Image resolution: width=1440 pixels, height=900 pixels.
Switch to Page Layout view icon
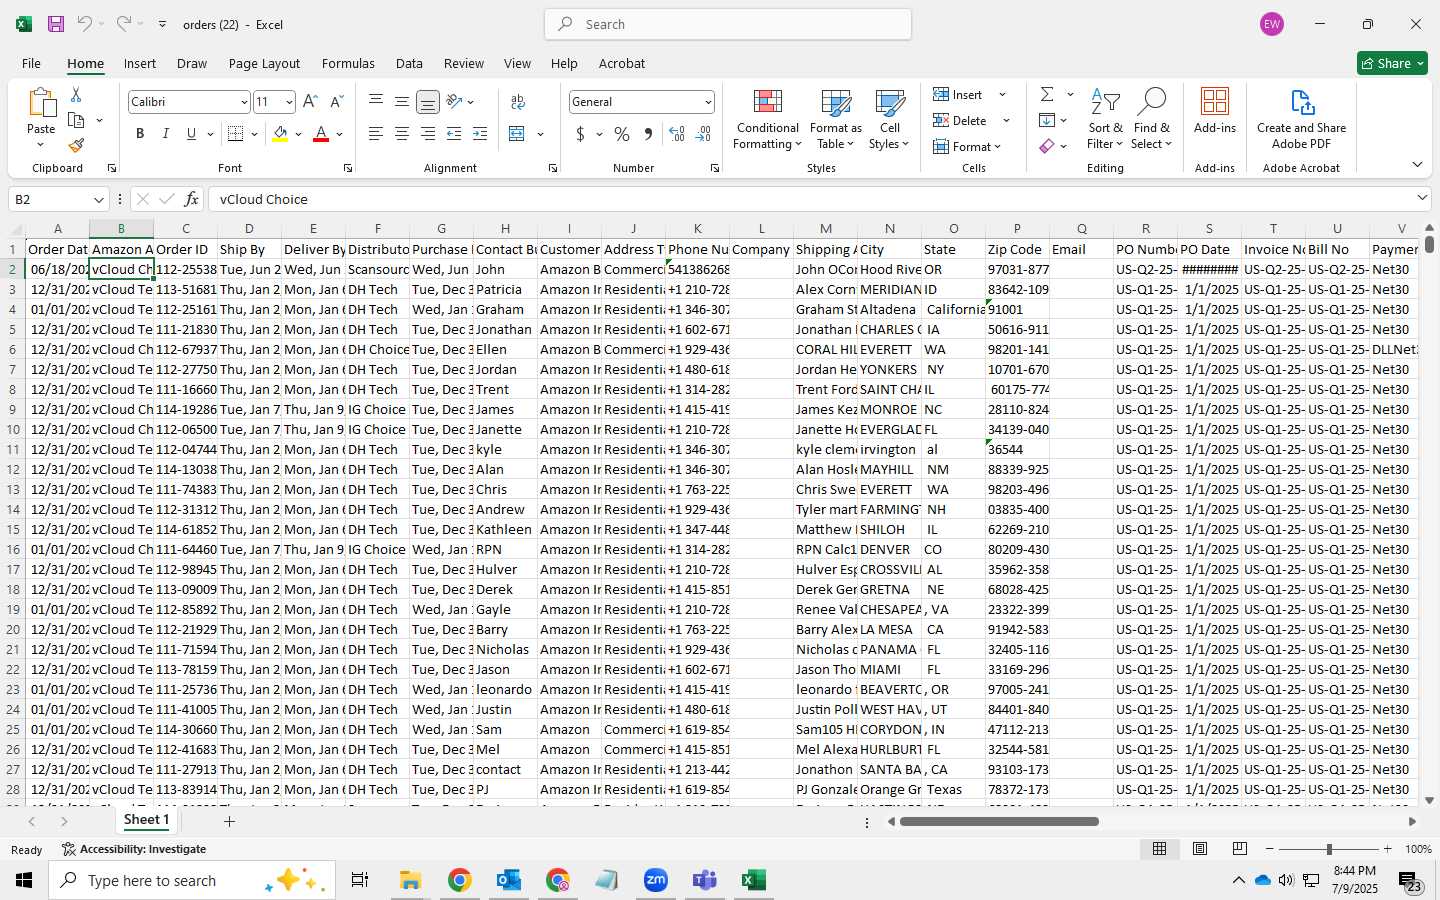pos(1200,849)
